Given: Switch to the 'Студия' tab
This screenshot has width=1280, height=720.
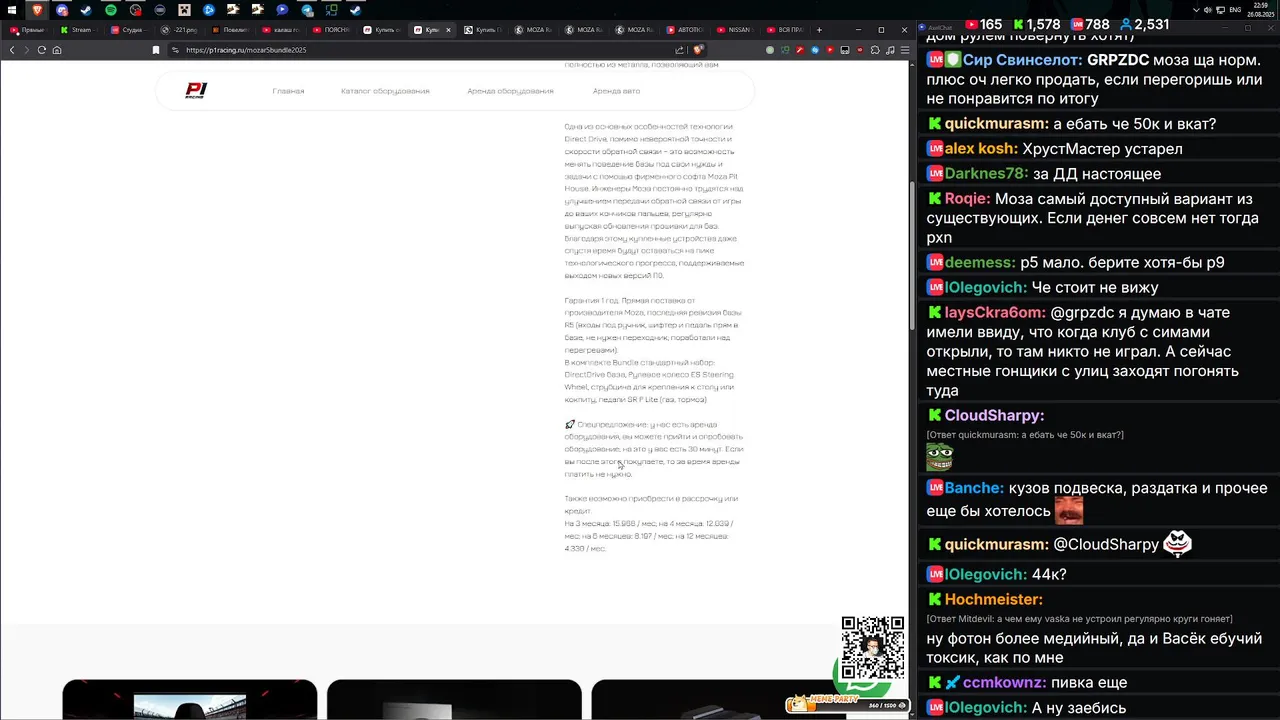Looking at the screenshot, I should tap(131, 30).
